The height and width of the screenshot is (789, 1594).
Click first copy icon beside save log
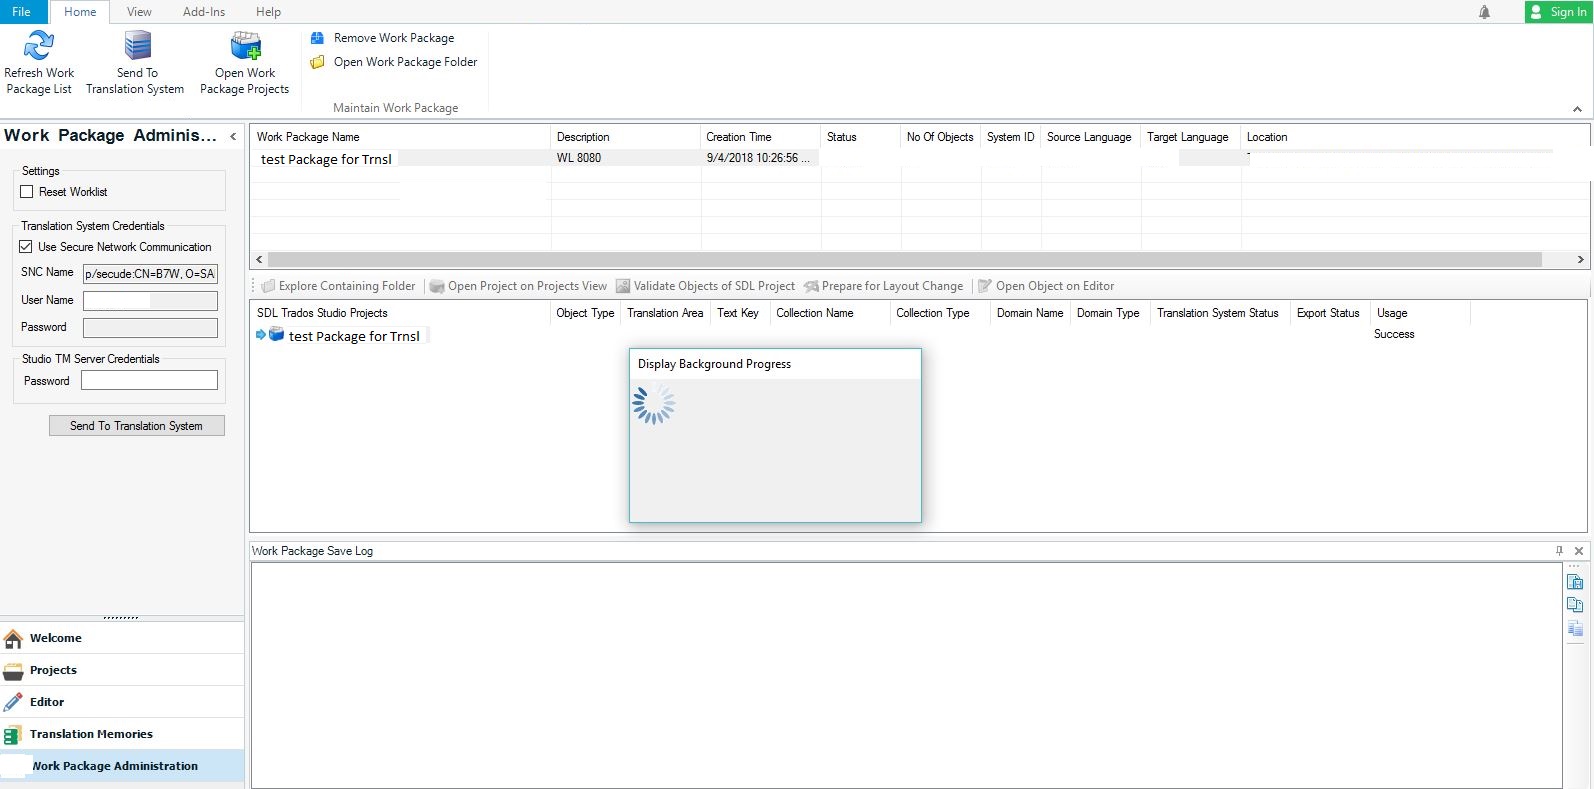point(1575,582)
